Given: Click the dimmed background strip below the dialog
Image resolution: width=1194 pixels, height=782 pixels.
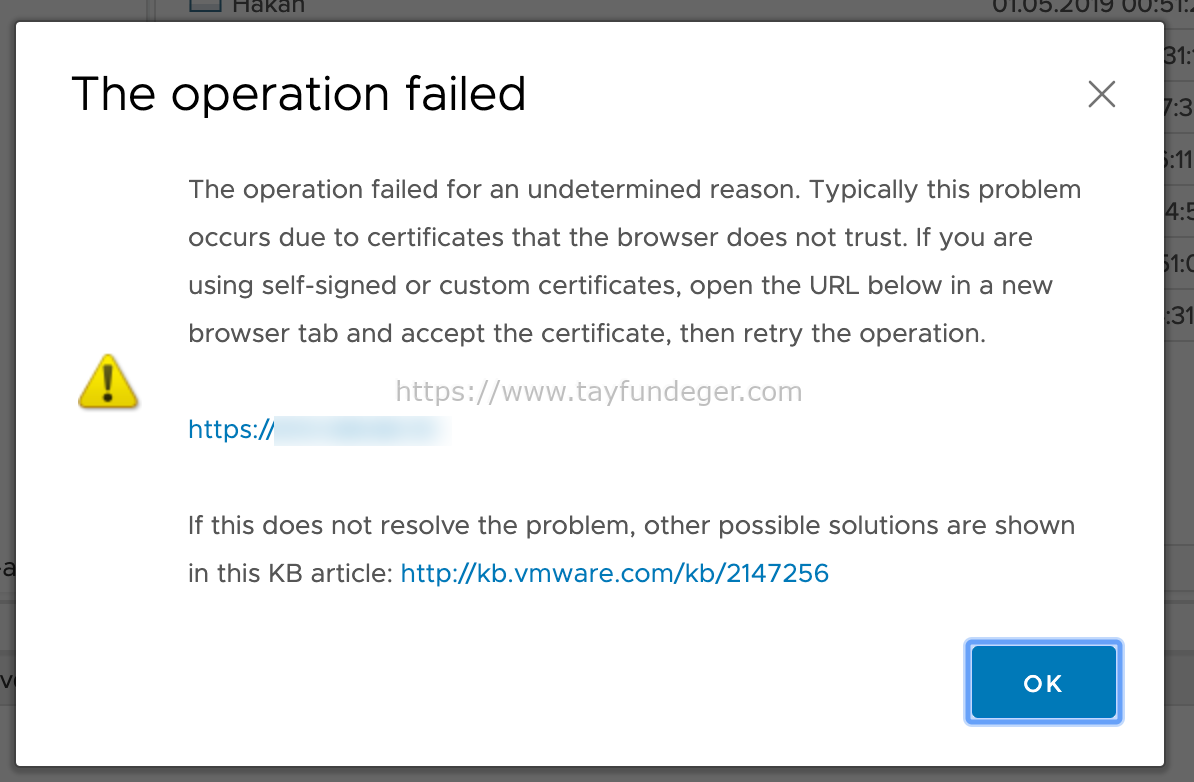Looking at the screenshot, I should [x=597, y=774].
